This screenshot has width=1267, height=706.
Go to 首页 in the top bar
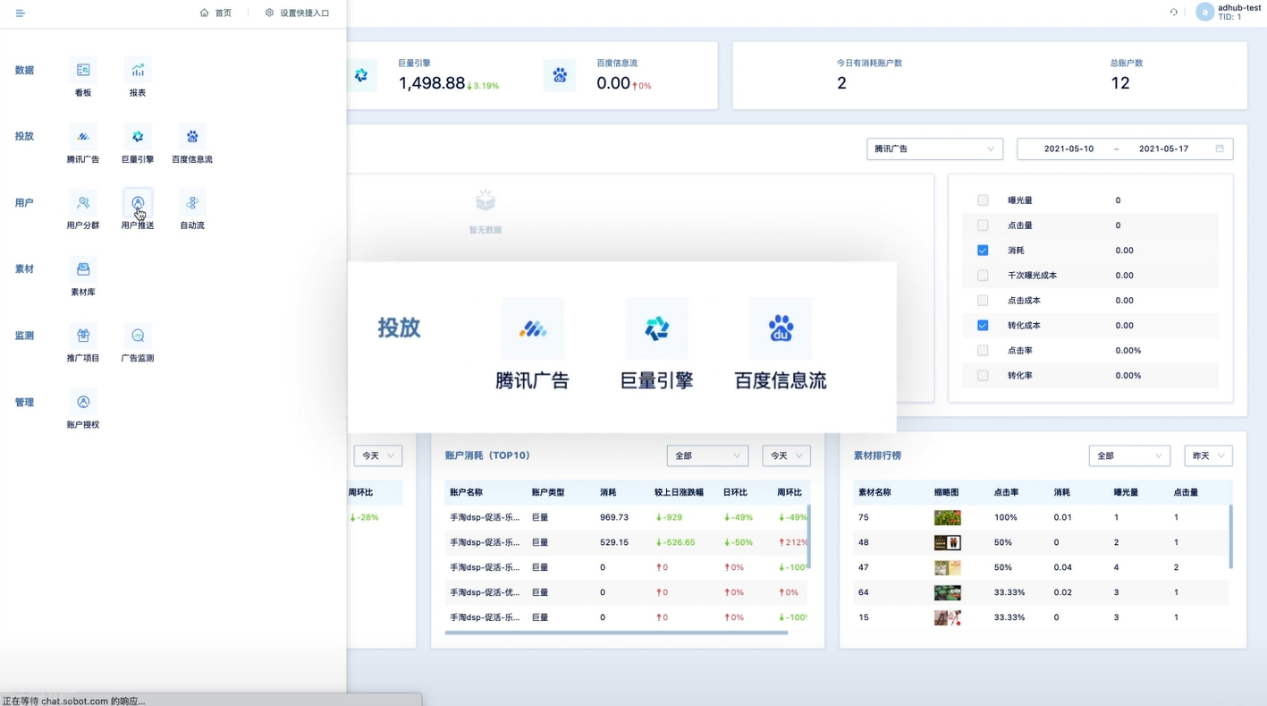click(x=216, y=13)
